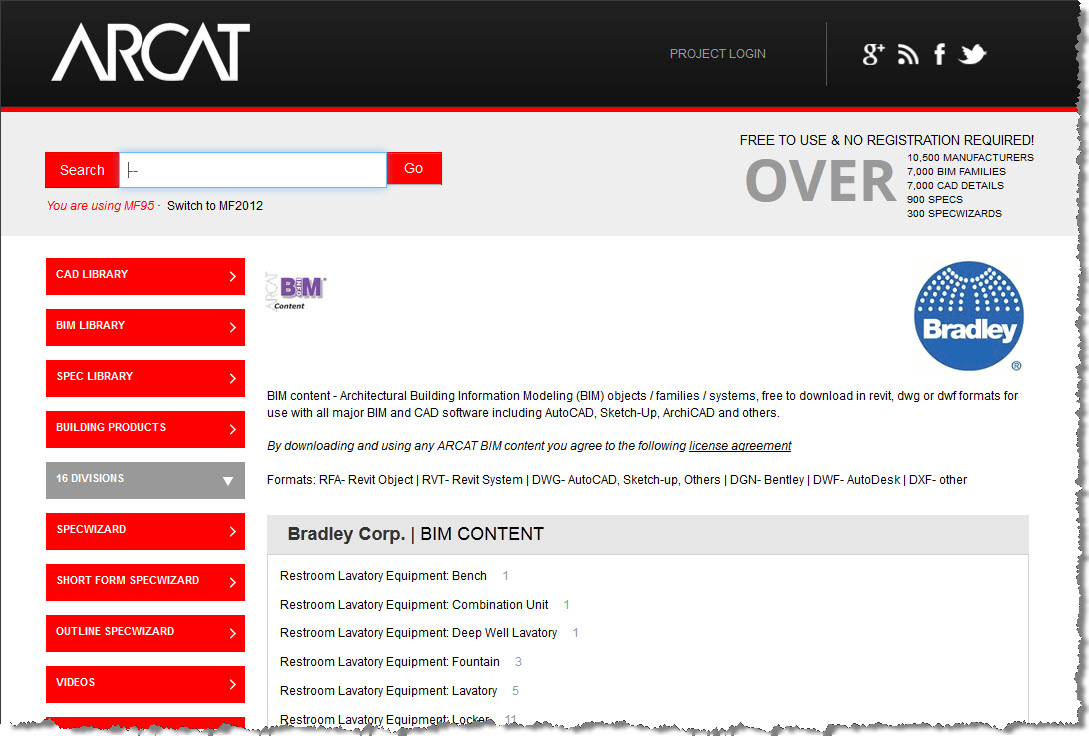Click '300 SPECWIZARDS' text
1089x736 pixels.
(954, 213)
